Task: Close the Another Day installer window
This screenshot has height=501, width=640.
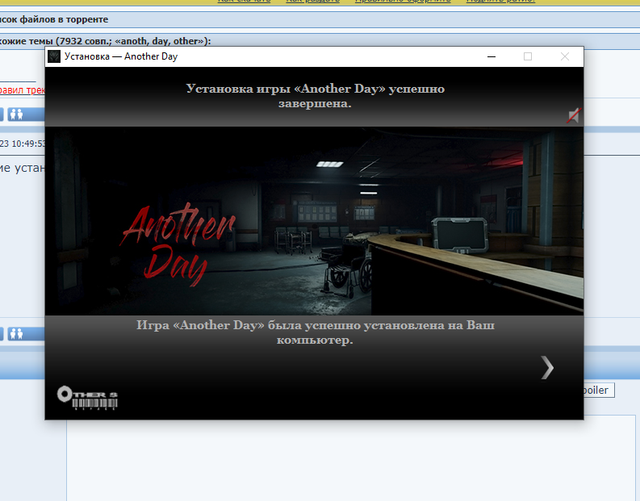Action: (x=565, y=57)
